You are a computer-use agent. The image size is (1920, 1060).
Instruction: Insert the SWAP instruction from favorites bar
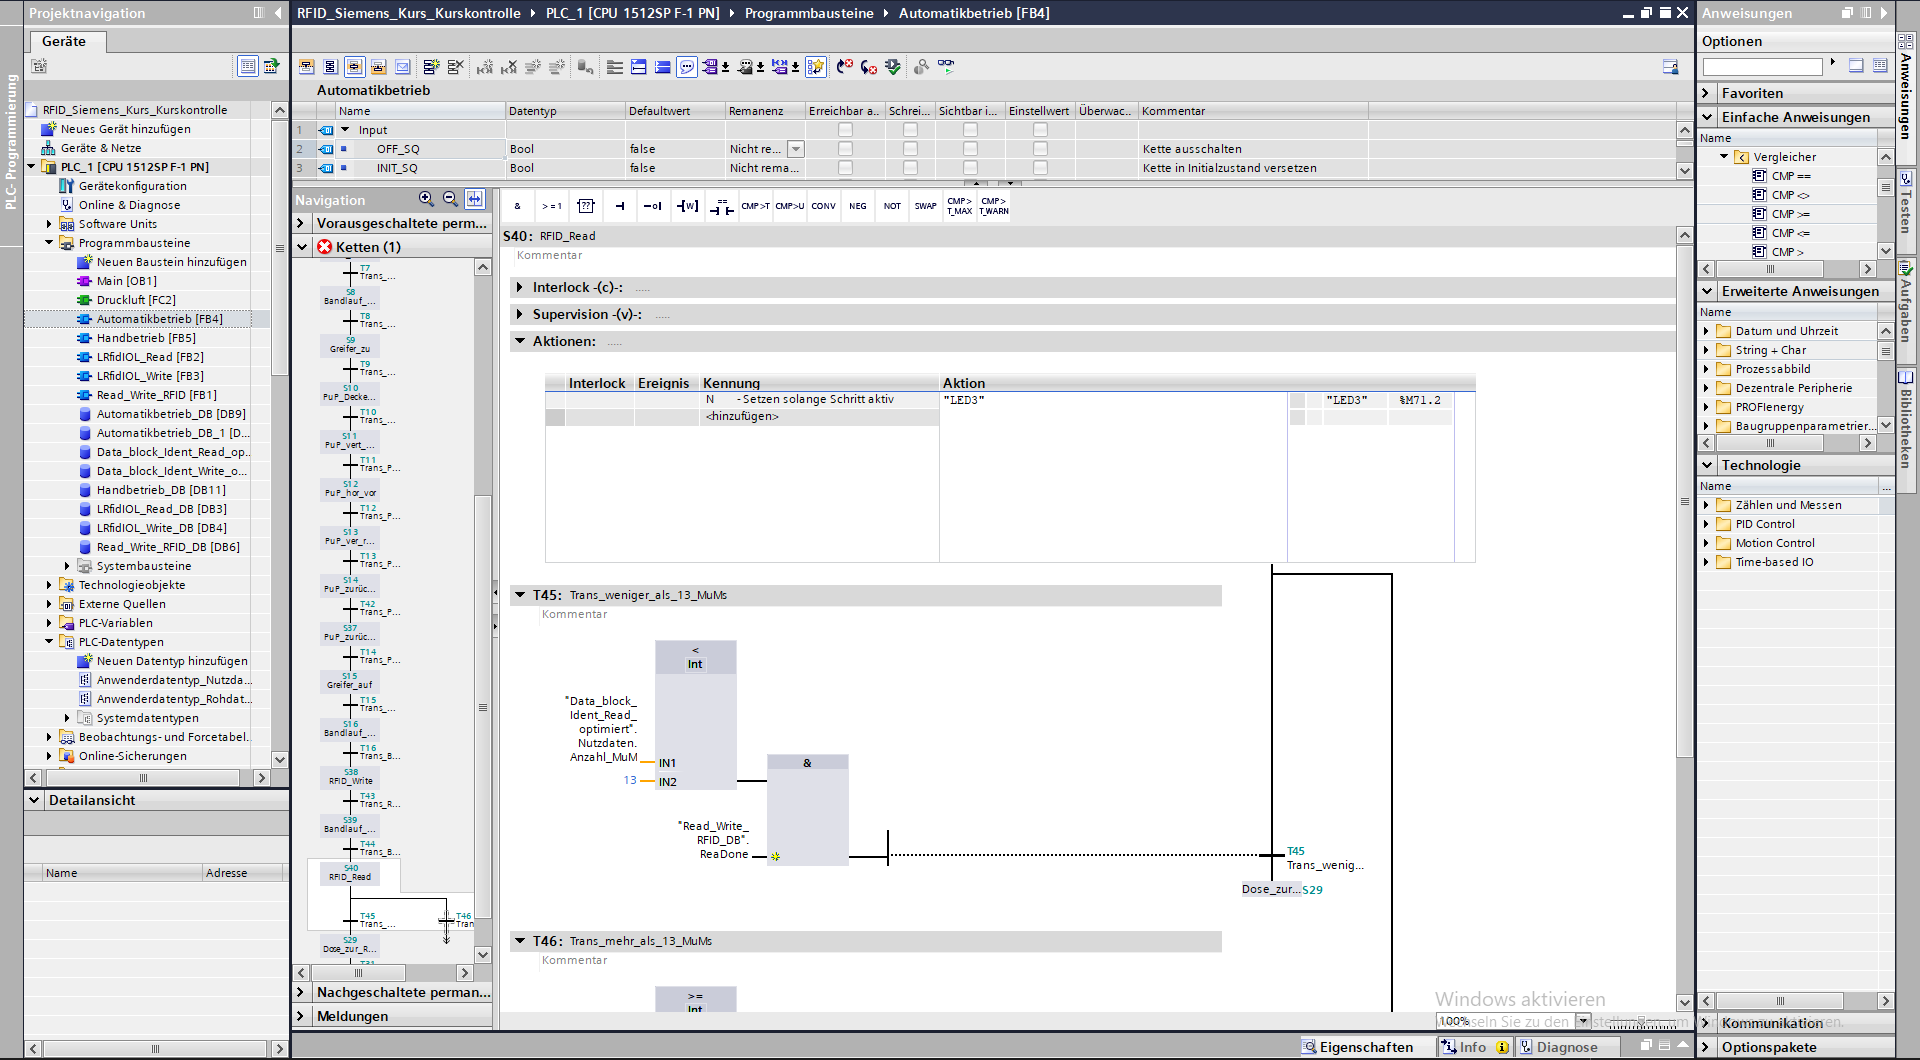925,206
